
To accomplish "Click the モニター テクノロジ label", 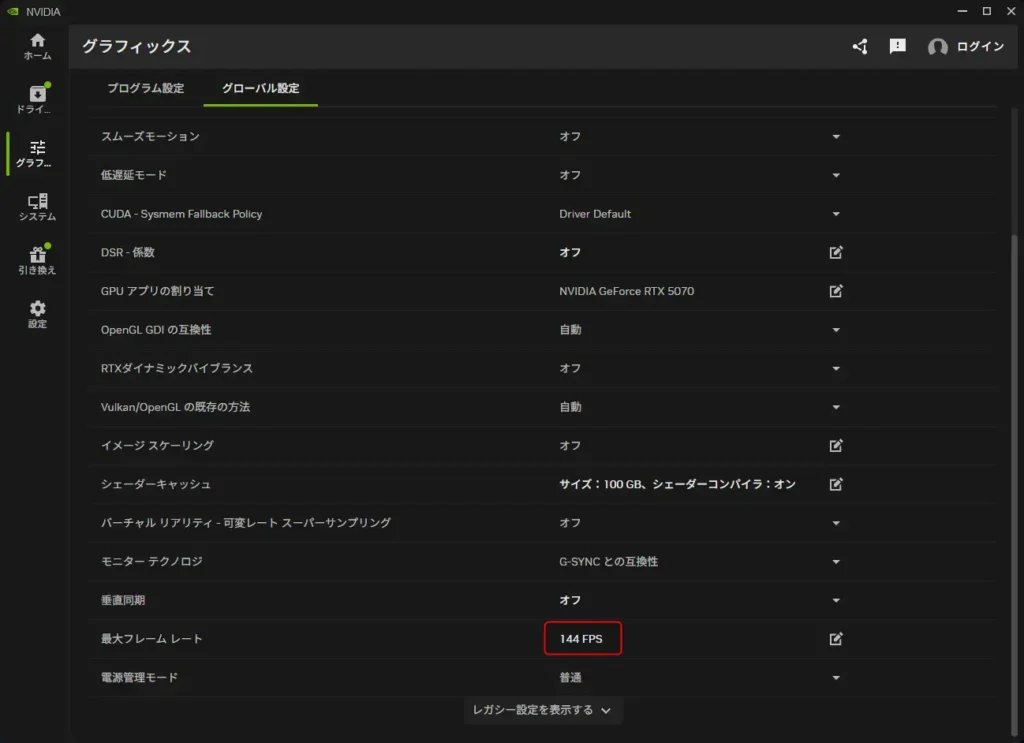I will pyautogui.click(x=152, y=561).
